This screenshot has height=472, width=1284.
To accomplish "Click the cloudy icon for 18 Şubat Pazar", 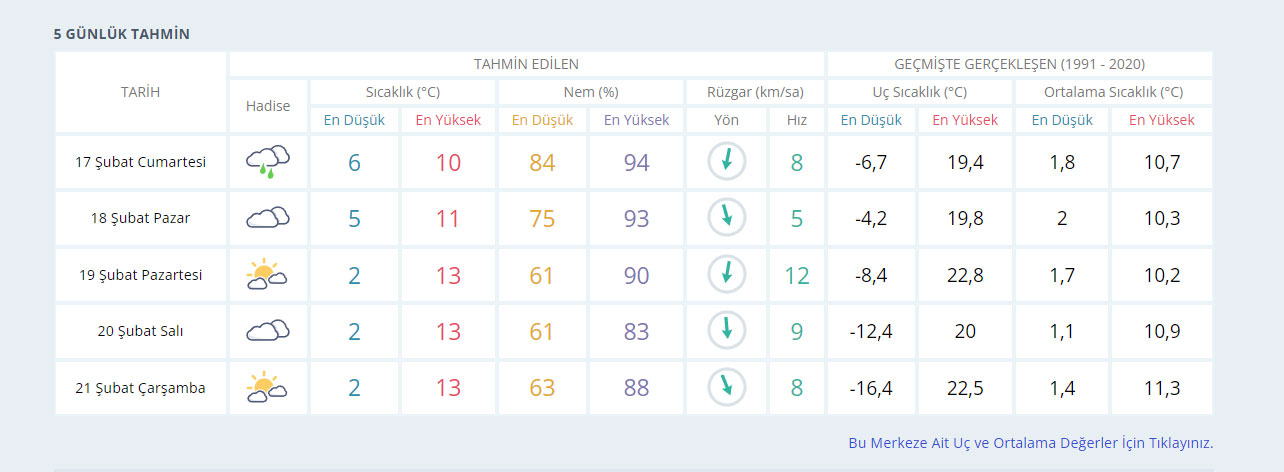I will coord(267,218).
